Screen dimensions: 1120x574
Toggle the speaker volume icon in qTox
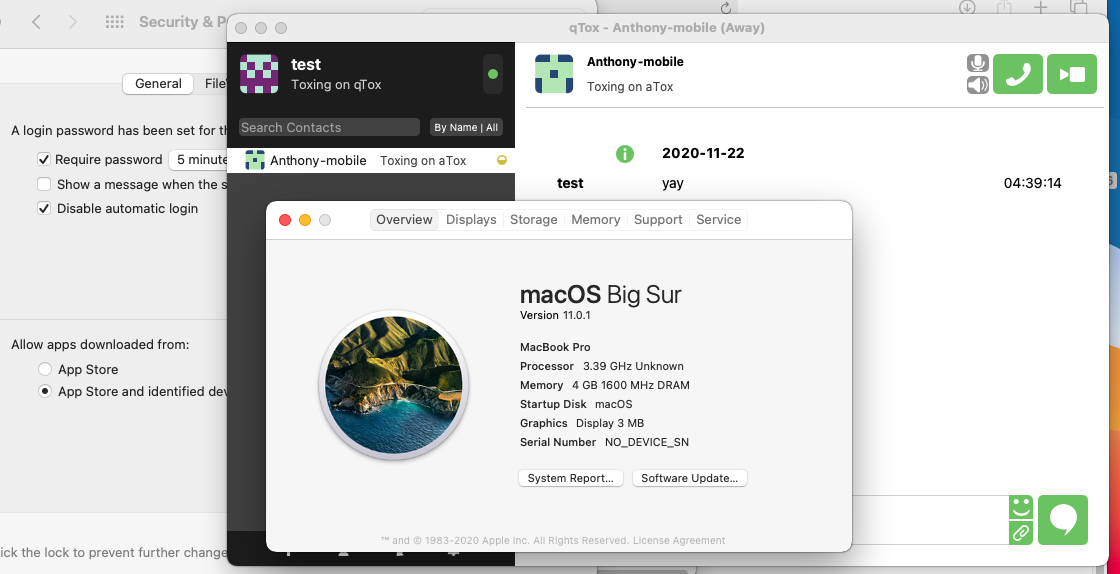pyautogui.click(x=978, y=85)
